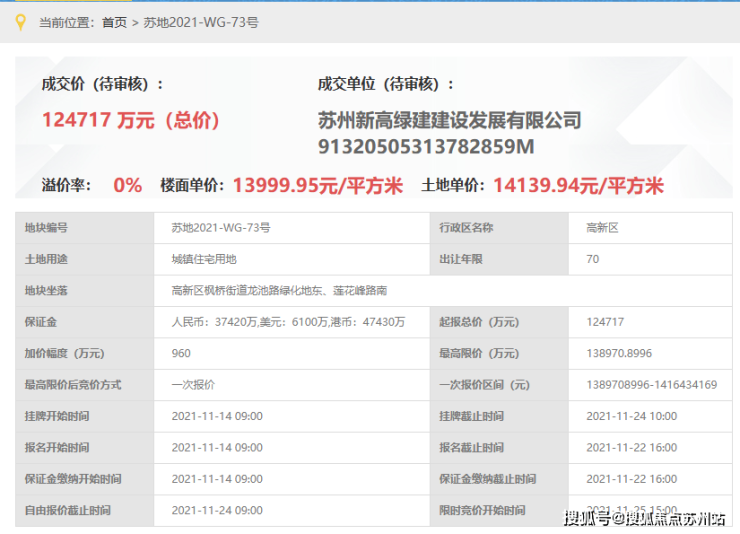Viewport: 740px width, 534px height.
Task: Click listing end time 2021-11-24 10:00
Action: pyautogui.click(x=631, y=416)
